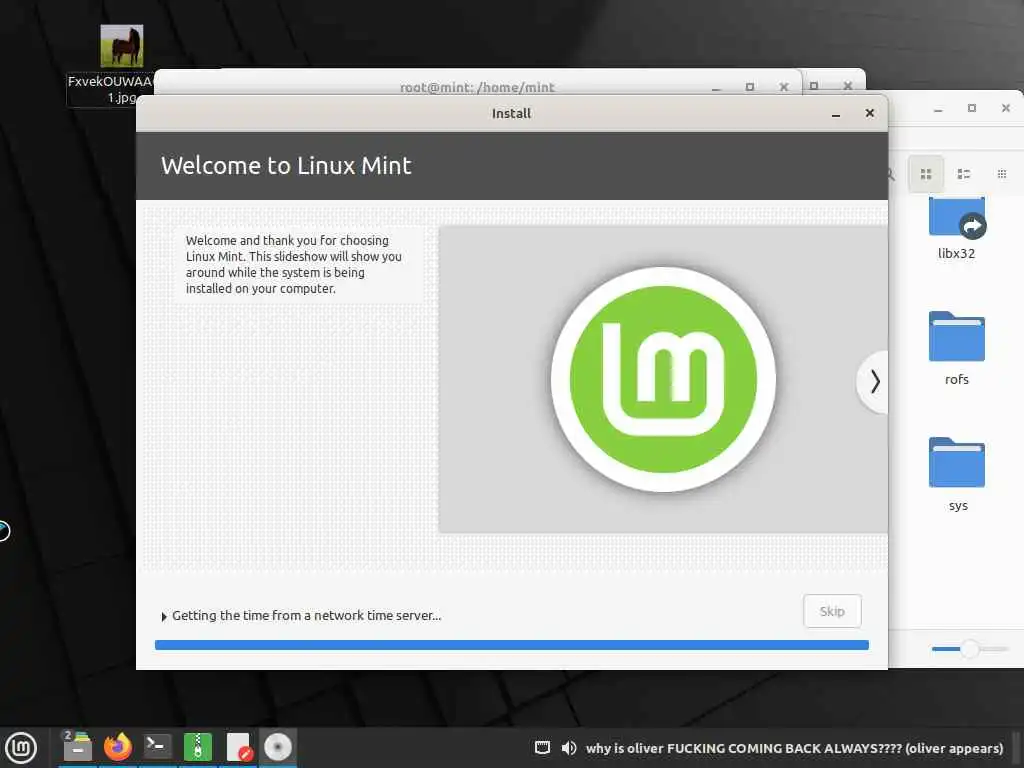Click the volume speaker tray icon
This screenshot has height=768, width=1024.
[569, 748]
